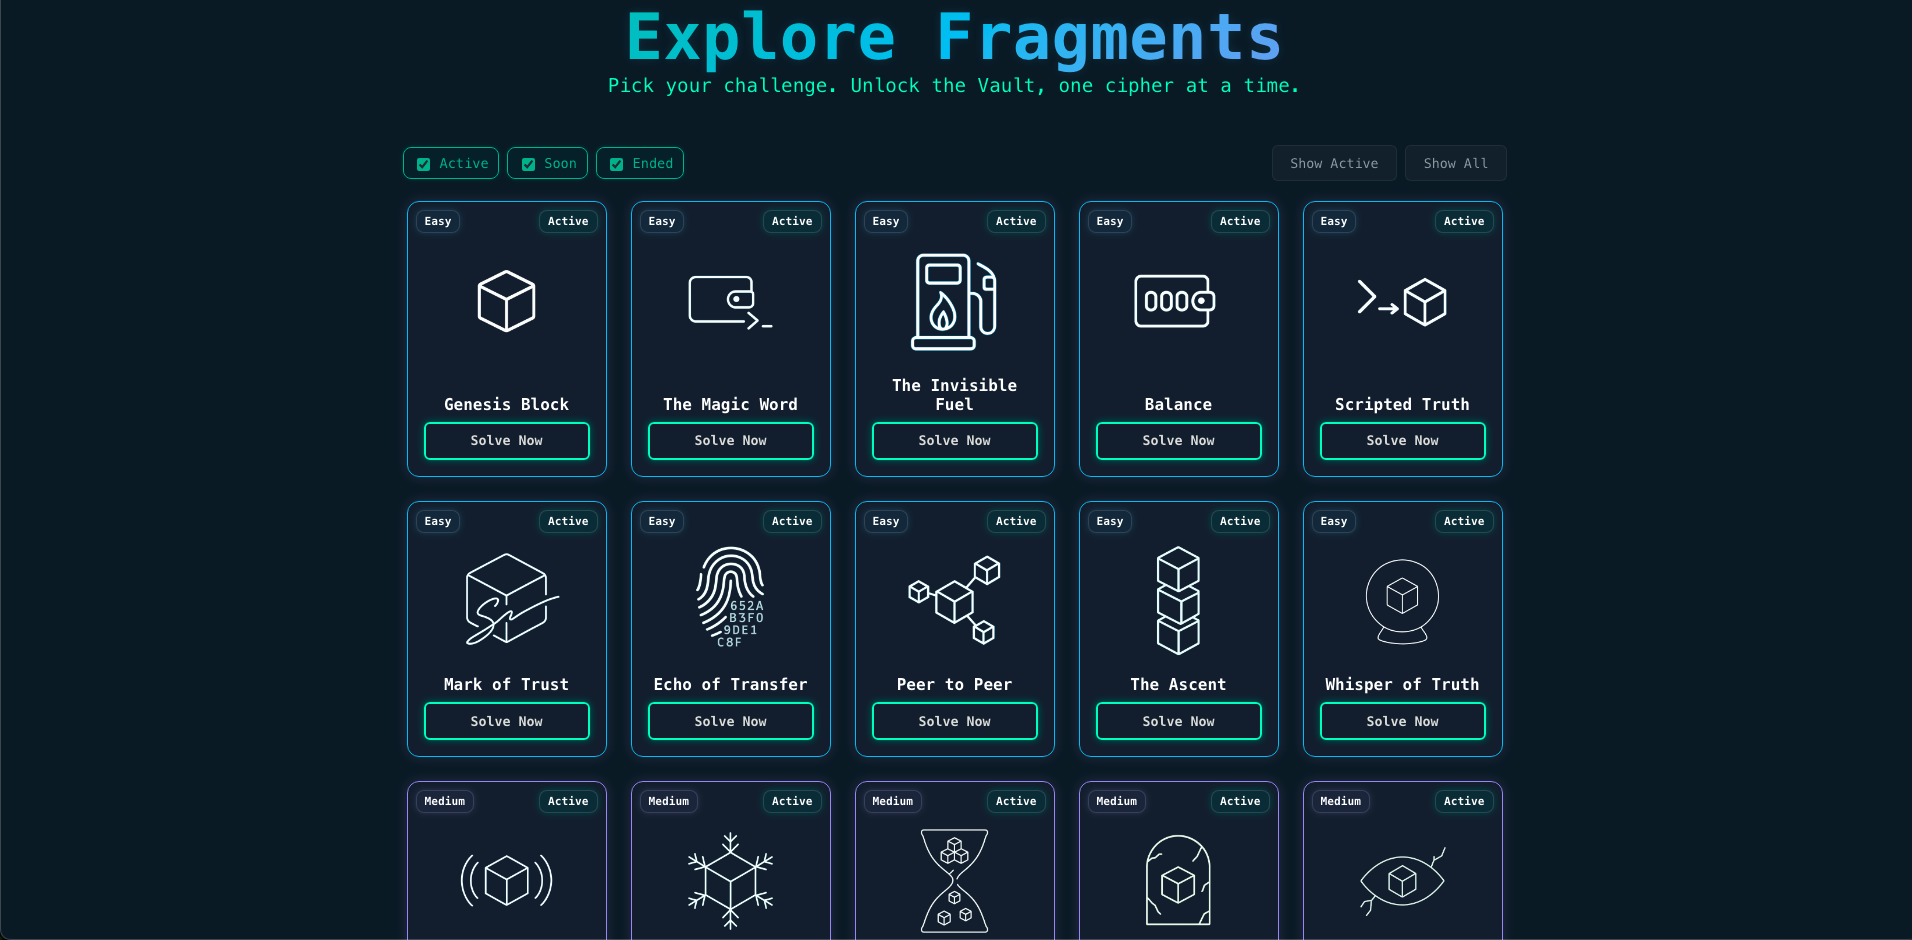
Task: Click the hourglass icon on Medium card
Action: pyautogui.click(x=954, y=881)
